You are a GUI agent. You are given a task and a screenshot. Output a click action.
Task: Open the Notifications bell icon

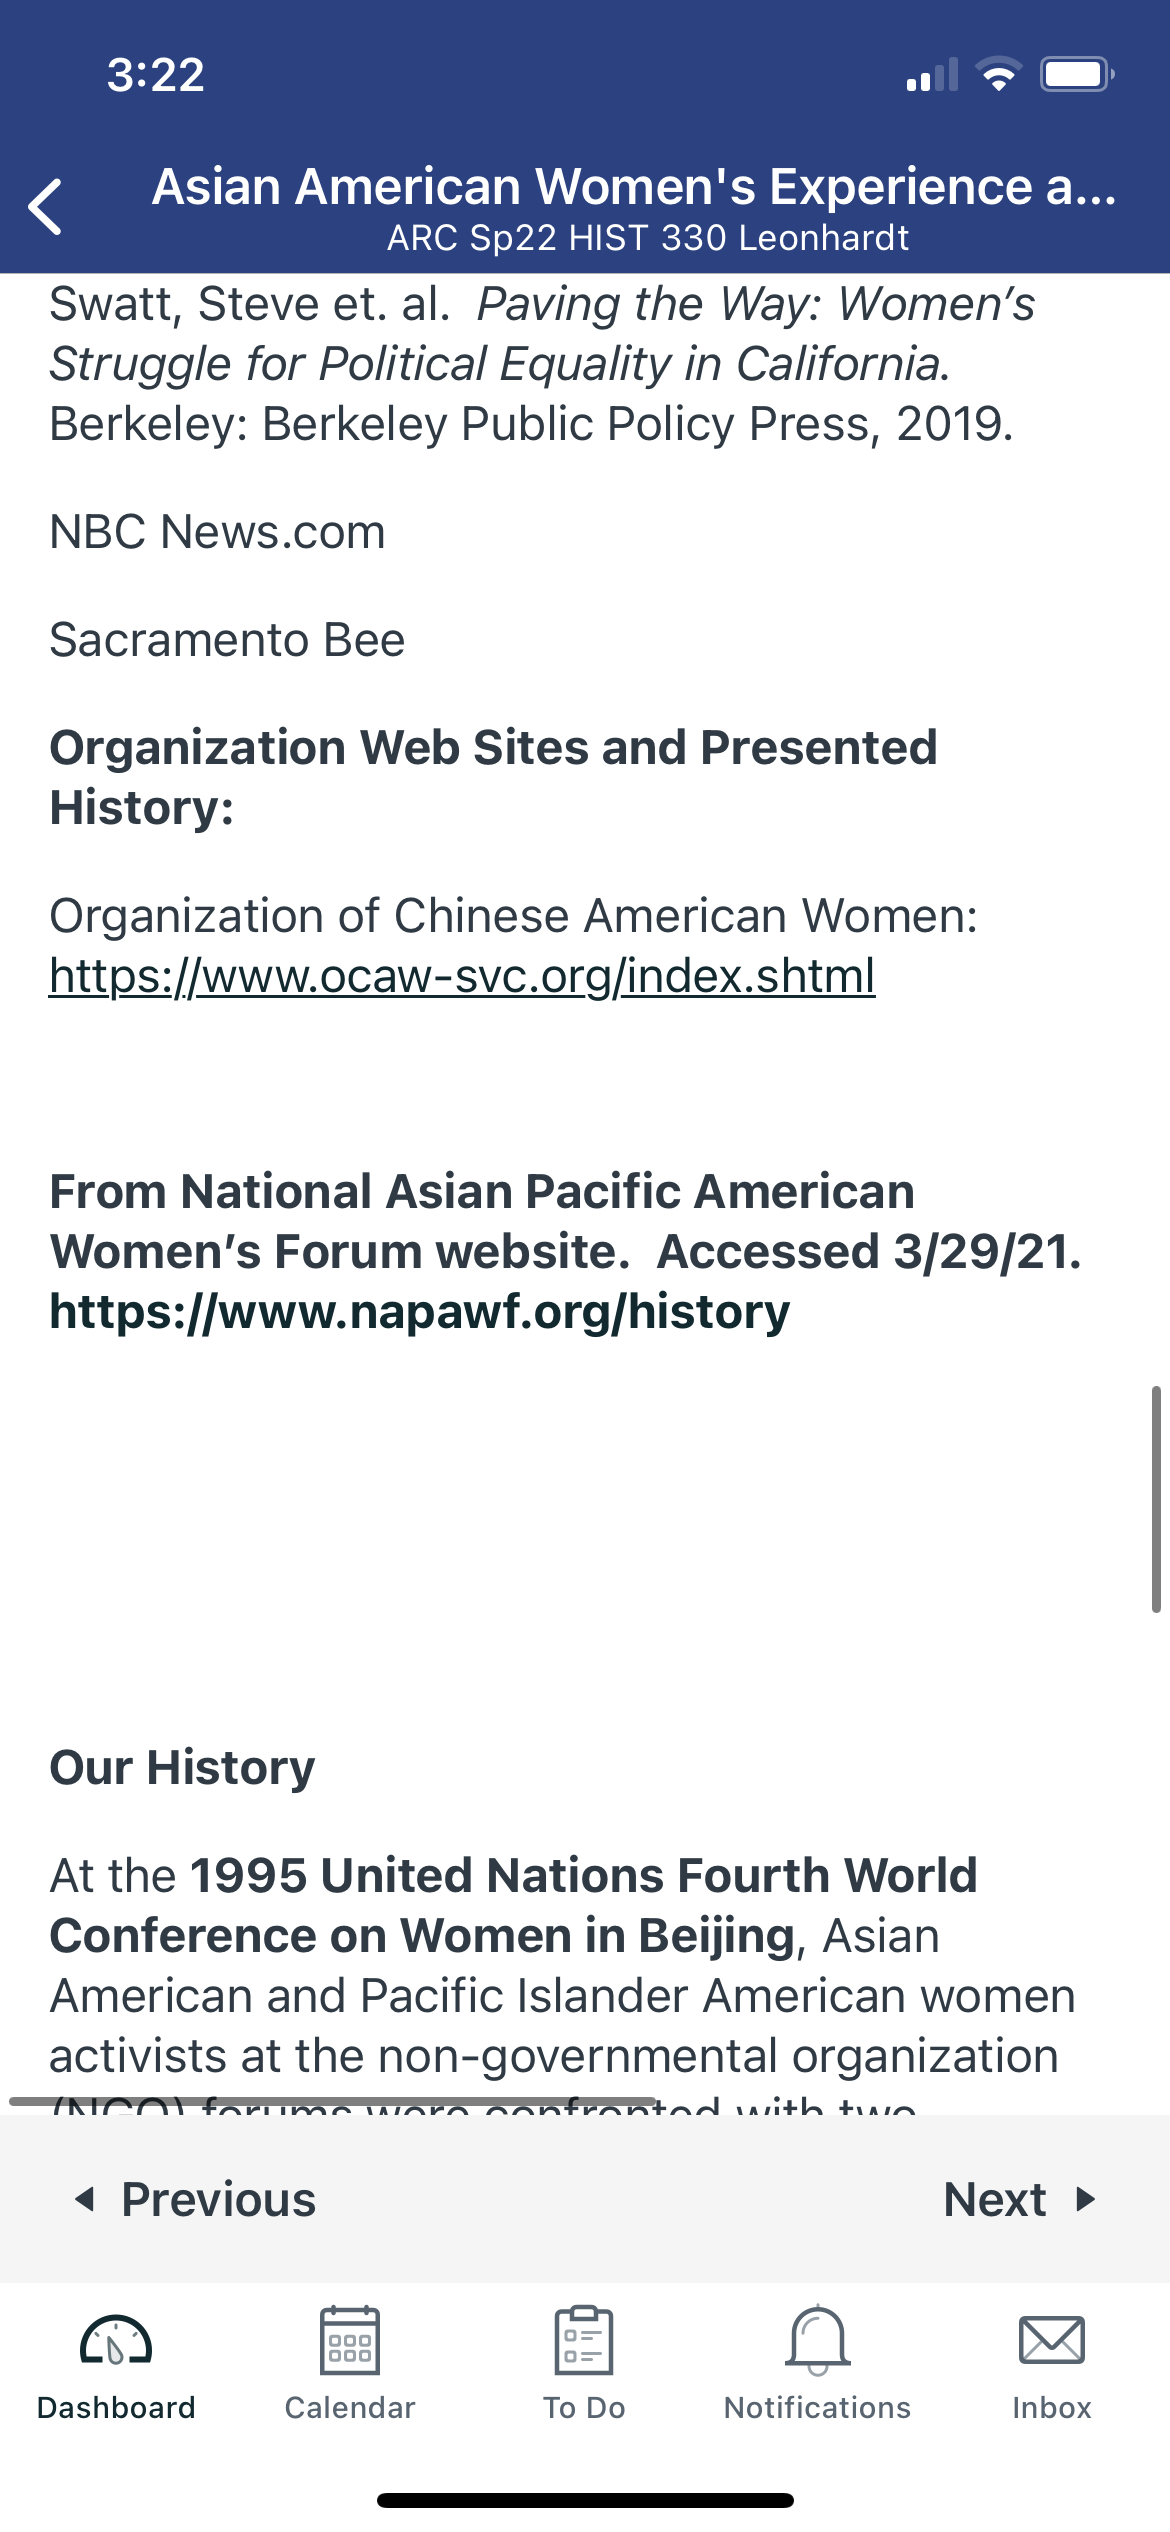tap(818, 2340)
